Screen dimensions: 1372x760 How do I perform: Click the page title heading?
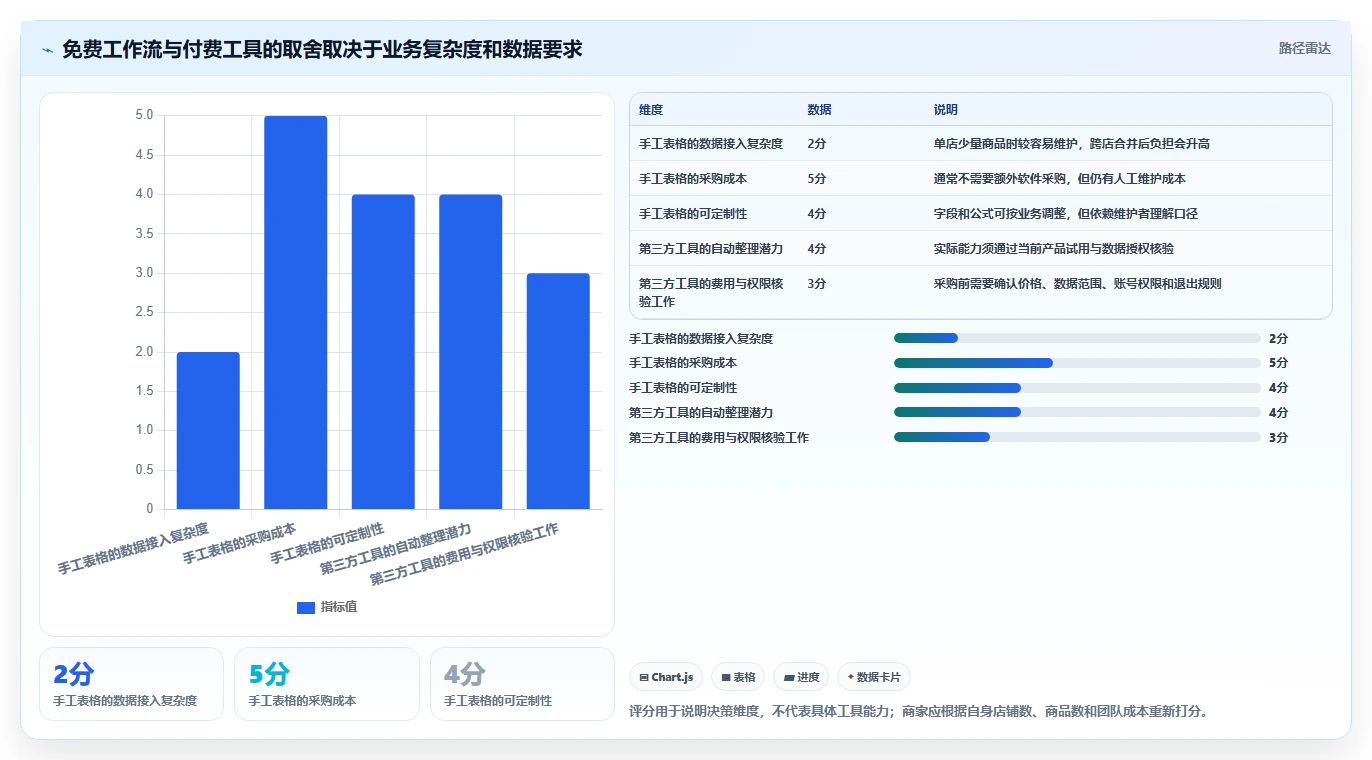tap(322, 49)
